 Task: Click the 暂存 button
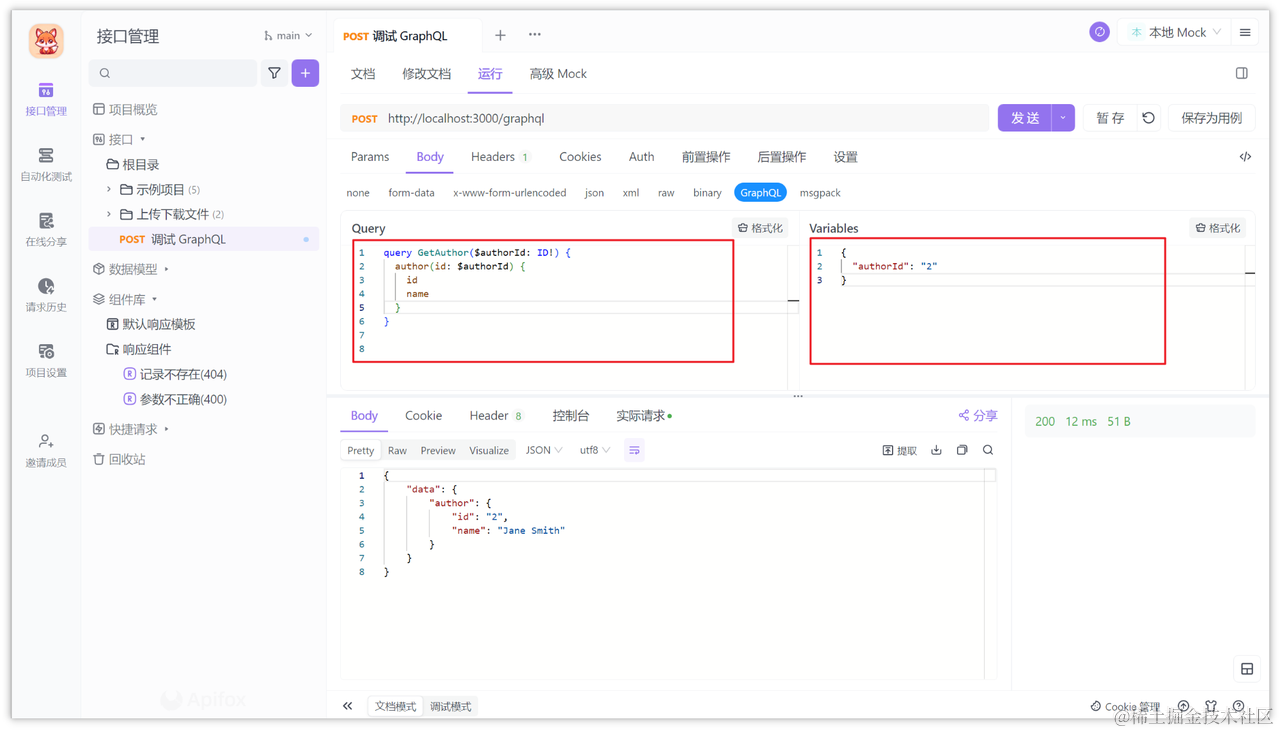(1110, 118)
